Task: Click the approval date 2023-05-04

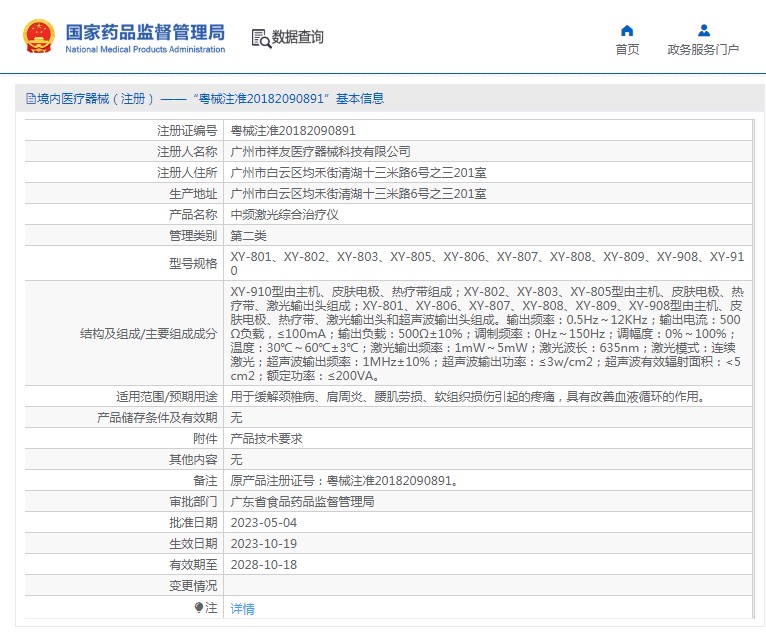Action: (264, 522)
